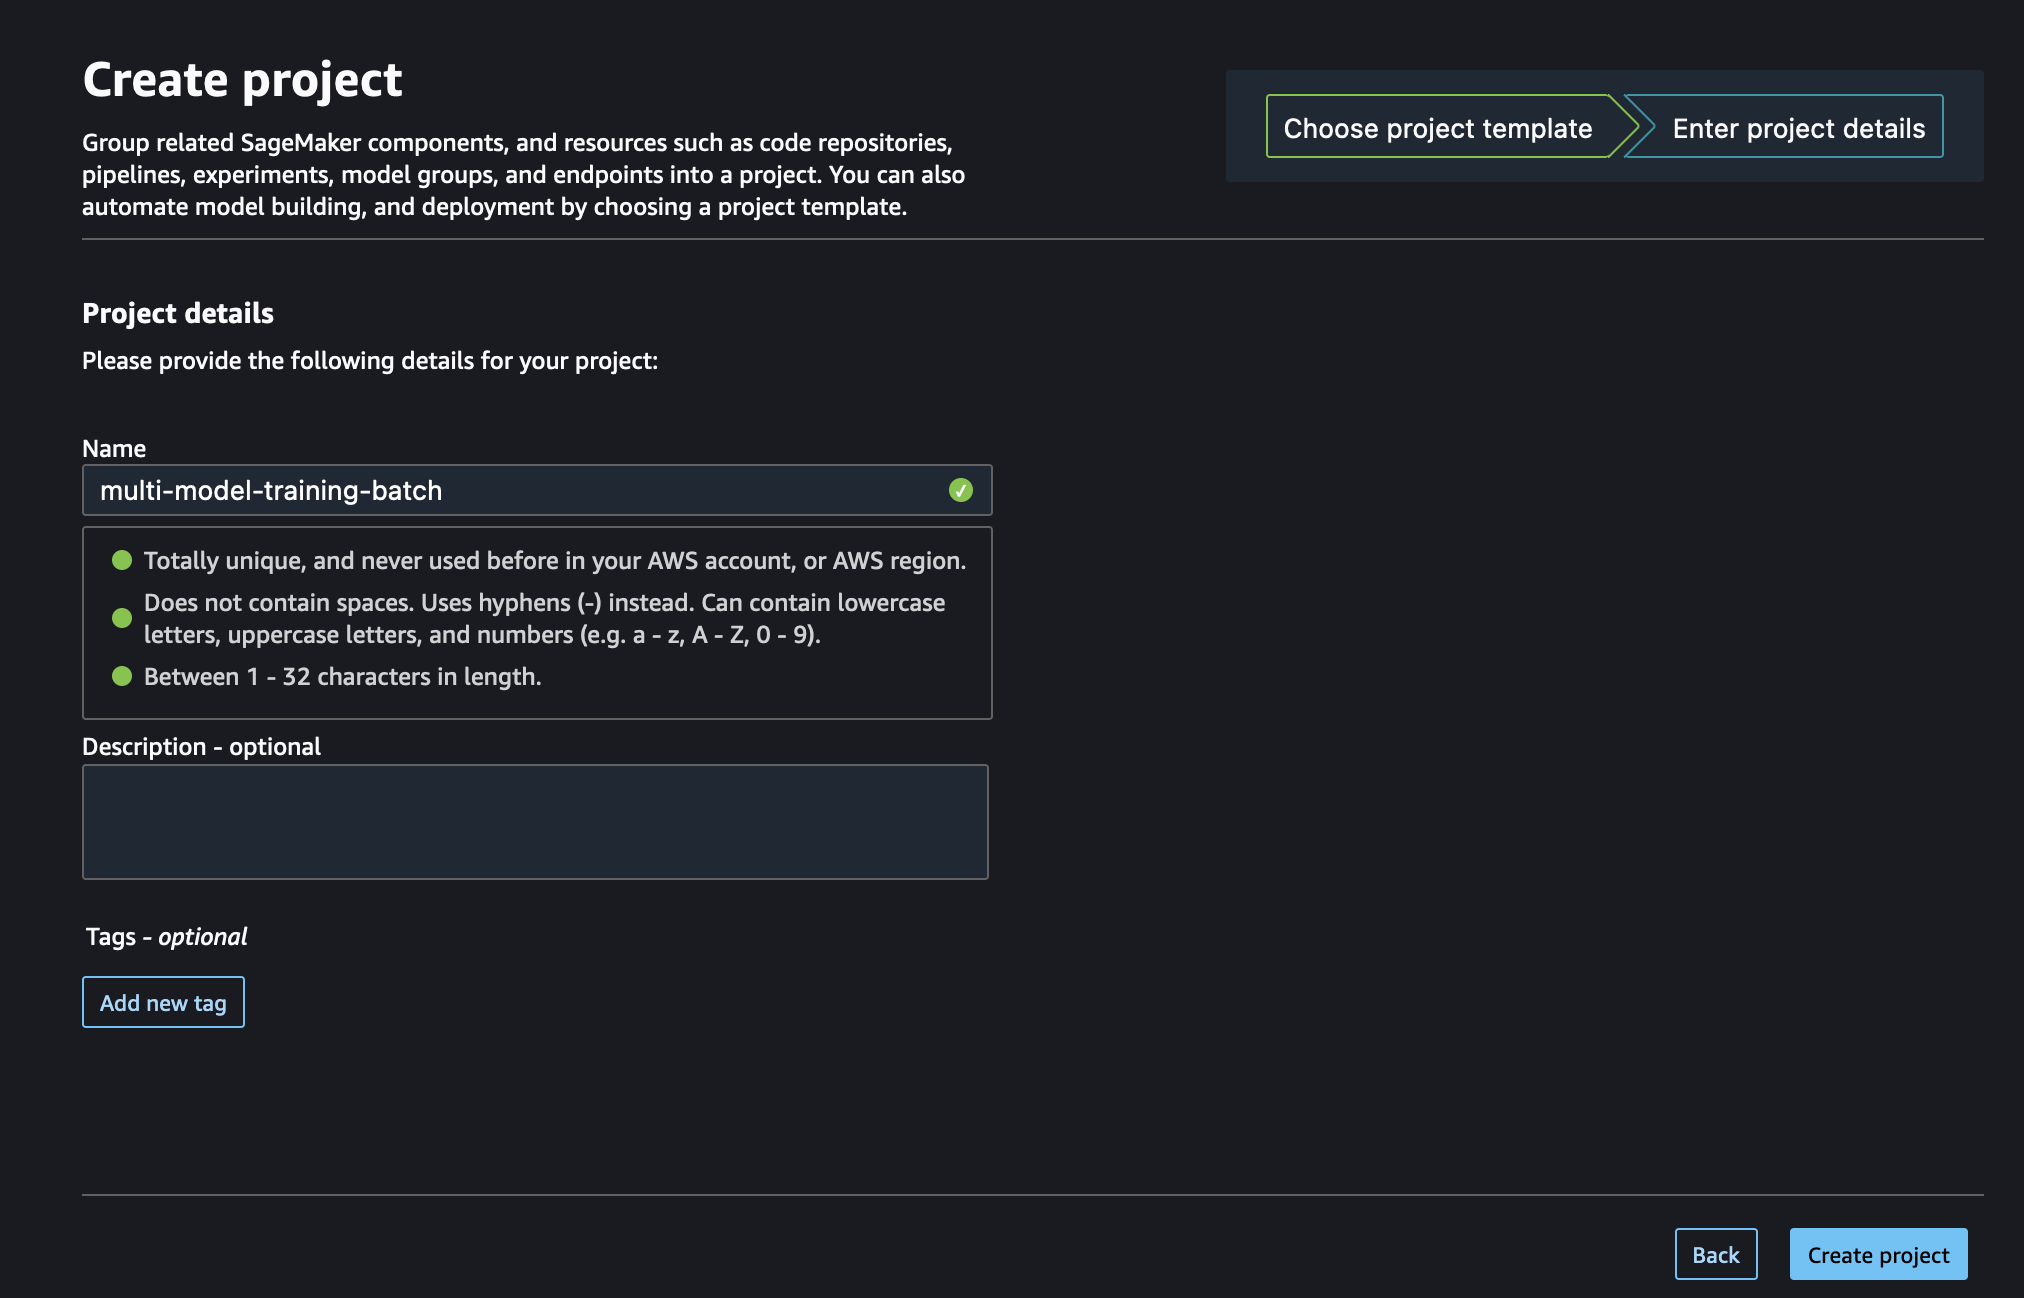Click the 'Group related SageMaker components' paragraph
This screenshot has width=2024, height=1298.
[x=523, y=174]
